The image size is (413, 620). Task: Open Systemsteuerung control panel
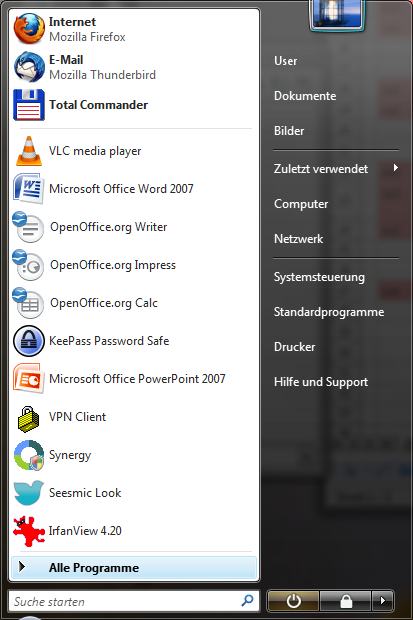coord(319,277)
